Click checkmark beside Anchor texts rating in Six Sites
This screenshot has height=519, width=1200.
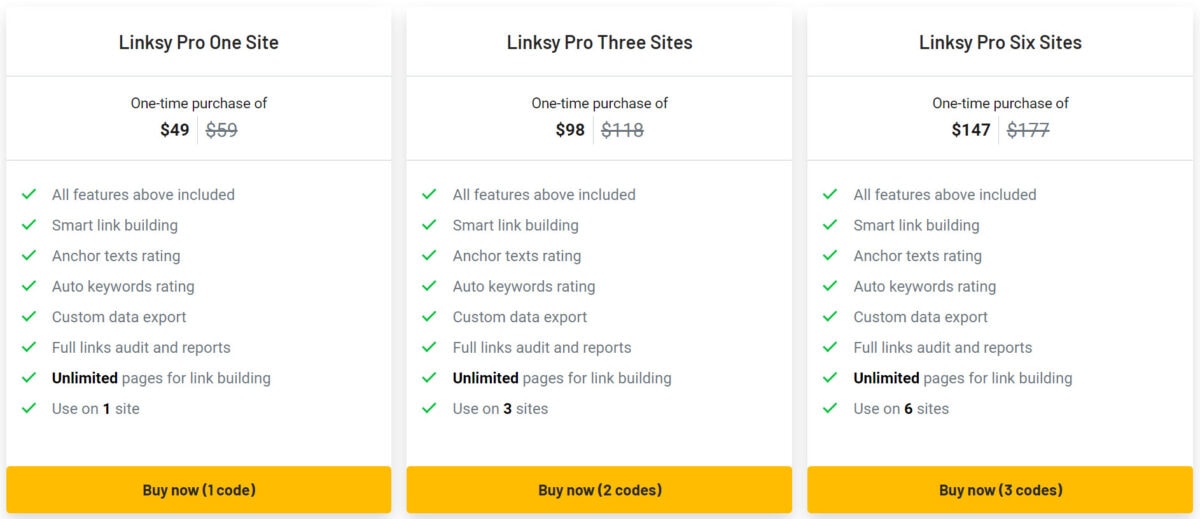click(x=830, y=256)
